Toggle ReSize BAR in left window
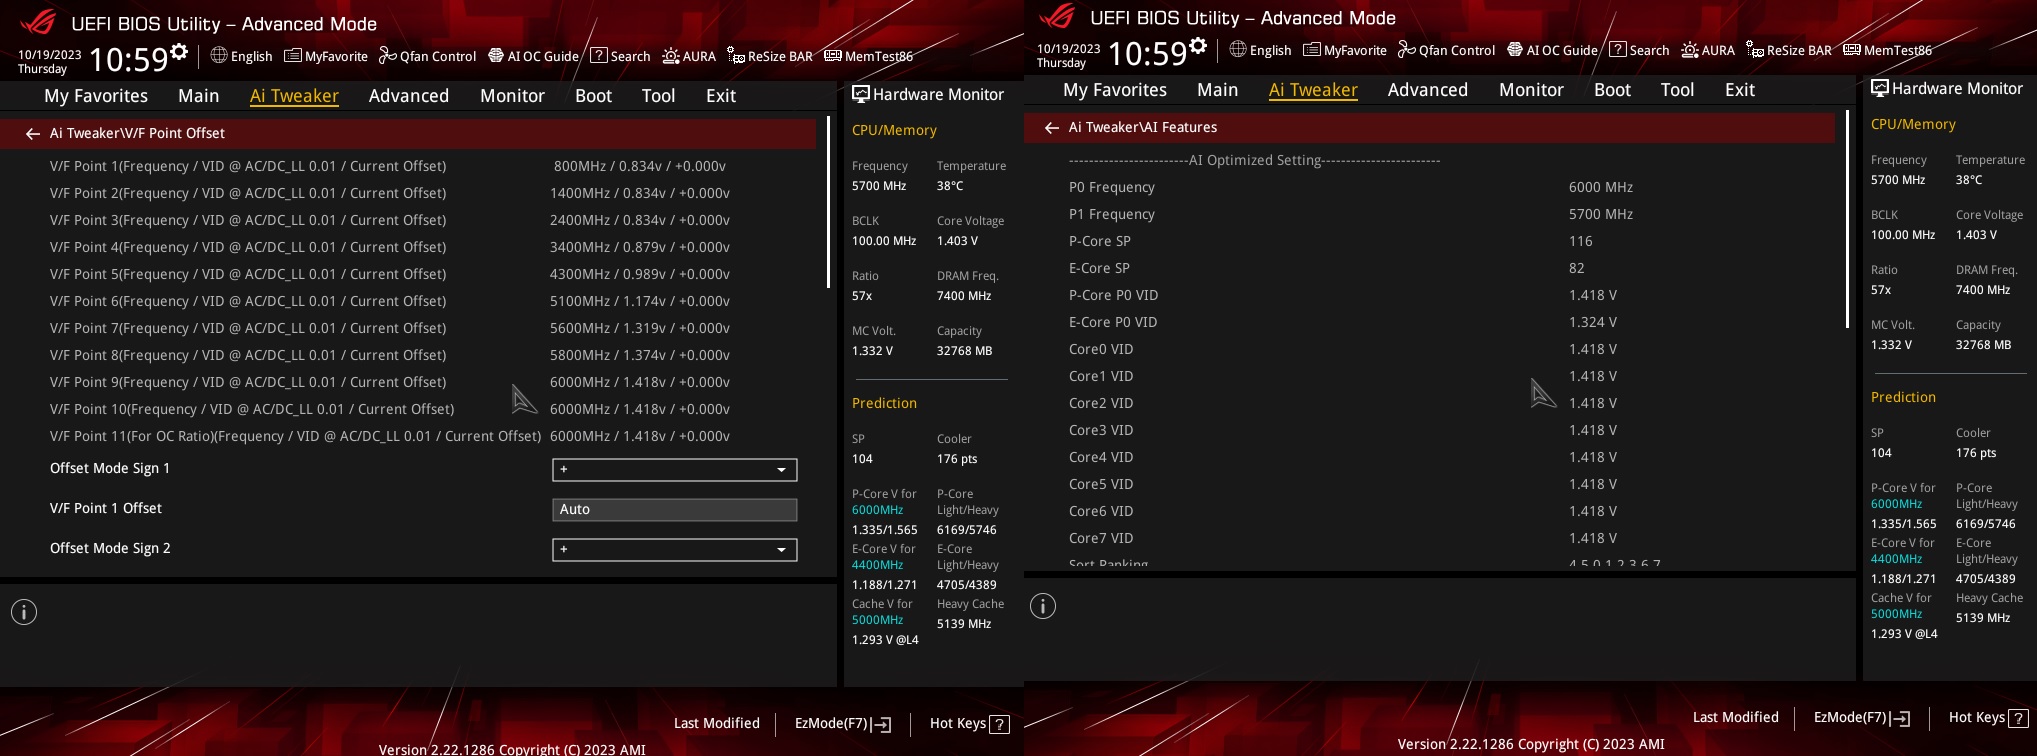 tap(770, 56)
